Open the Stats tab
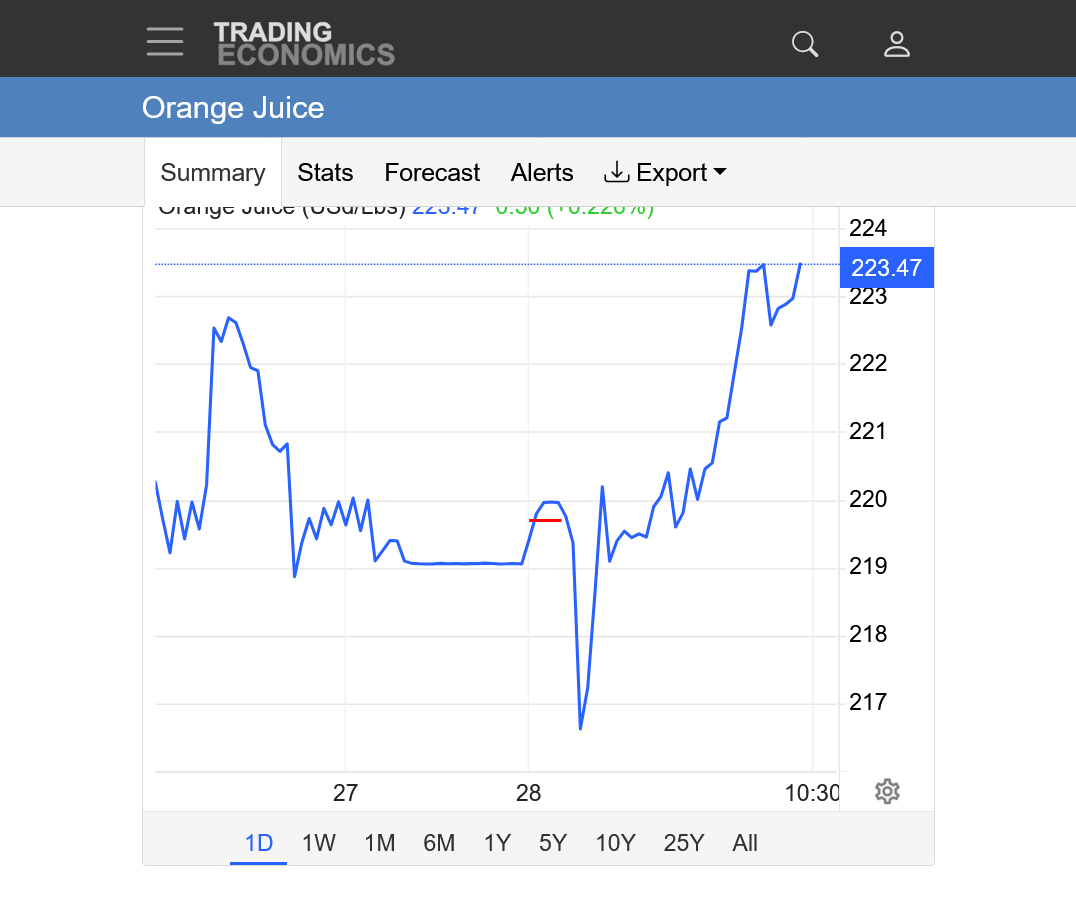The height and width of the screenshot is (901, 1076). (325, 173)
